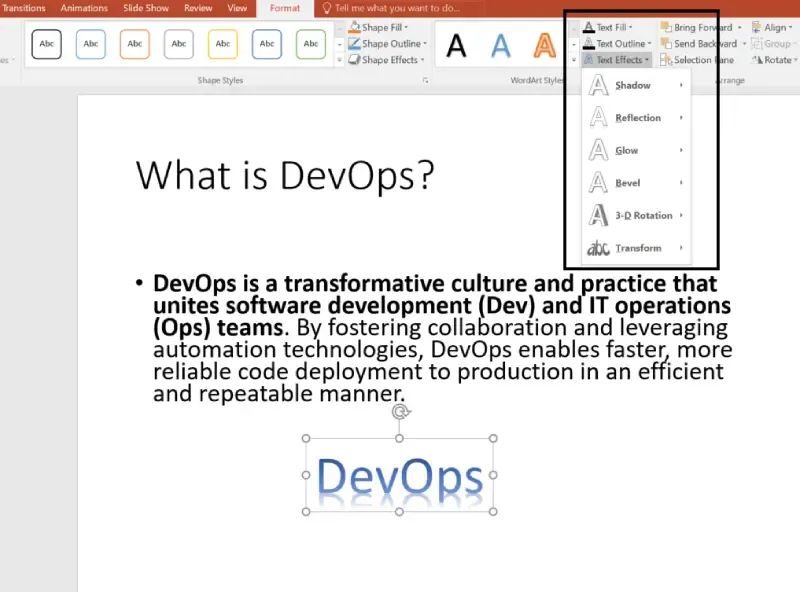The height and width of the screenshot is (592, 800).
Task: Click the 3-D Rotation letter icon
Action: click(598, 215)
